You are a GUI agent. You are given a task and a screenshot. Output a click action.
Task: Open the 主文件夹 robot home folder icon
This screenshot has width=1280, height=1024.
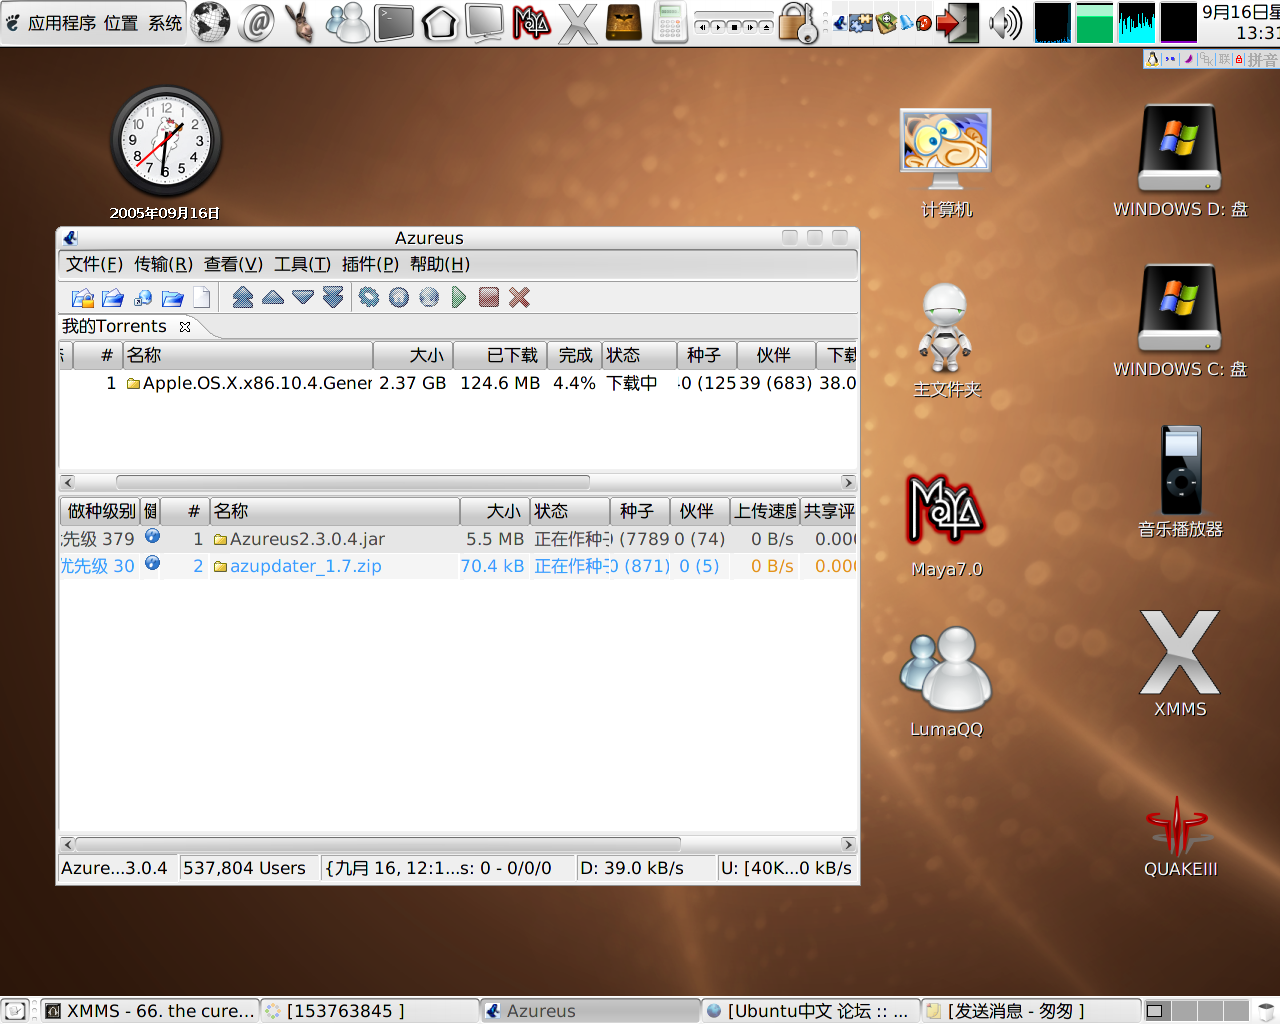pyautogui.click(x=946, y=340)
